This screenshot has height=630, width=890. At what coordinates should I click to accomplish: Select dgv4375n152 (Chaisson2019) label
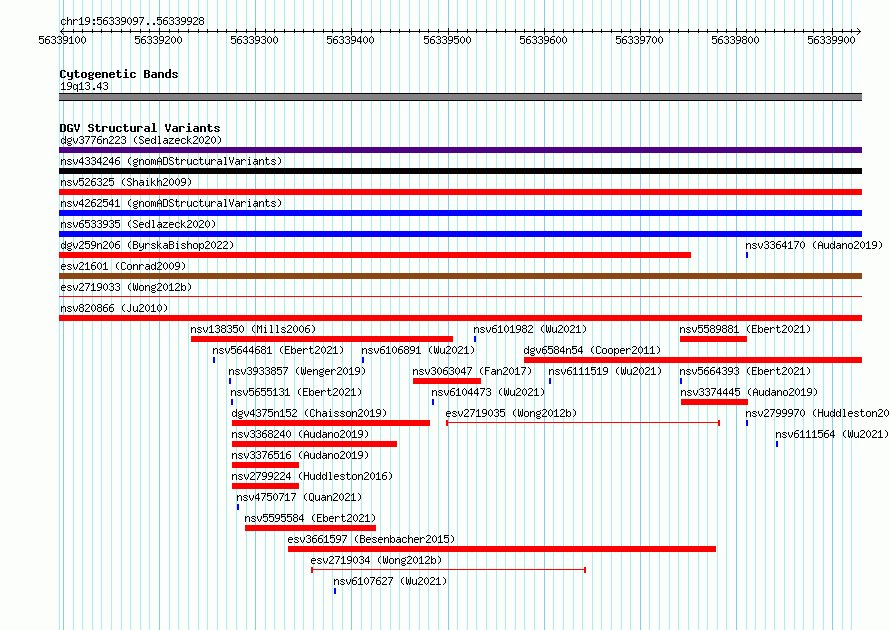[309, 413]
